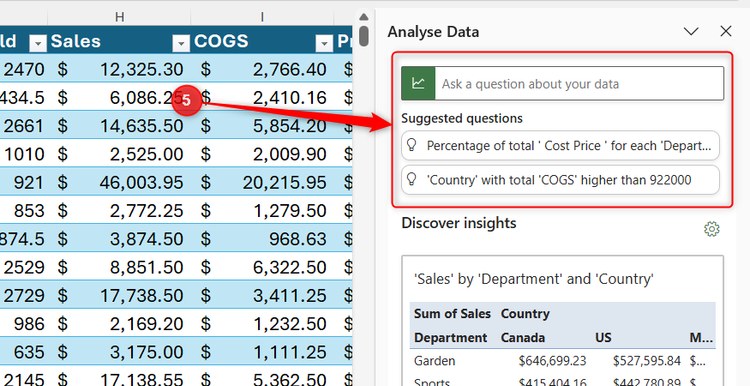Screen dimensions: 750x386
Task: Select Sales cell 8,851.50
Action: 119,267
